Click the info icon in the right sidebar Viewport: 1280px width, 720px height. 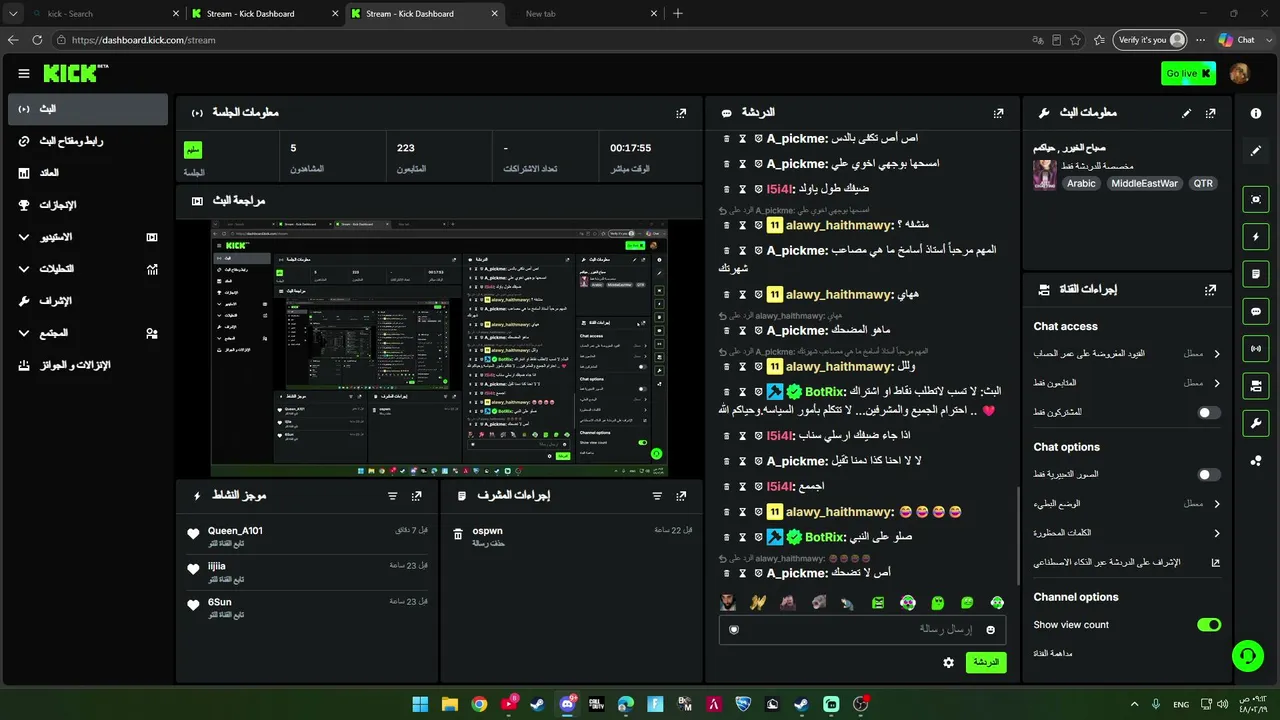pos(1256,114)
